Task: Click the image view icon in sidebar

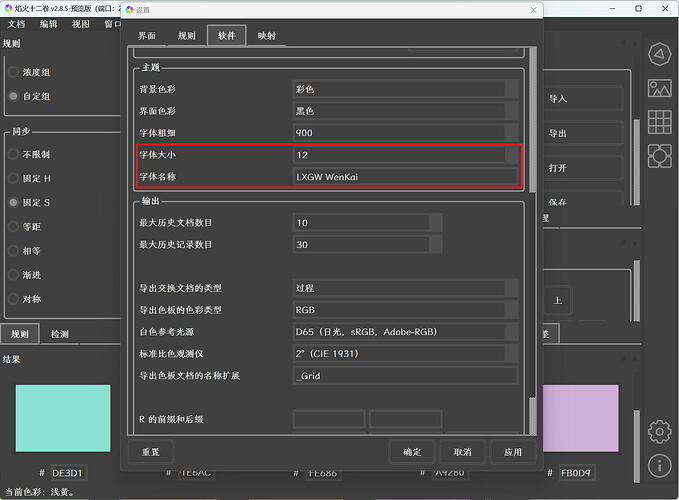Action: pyautogui.click(x=659, y=88)
